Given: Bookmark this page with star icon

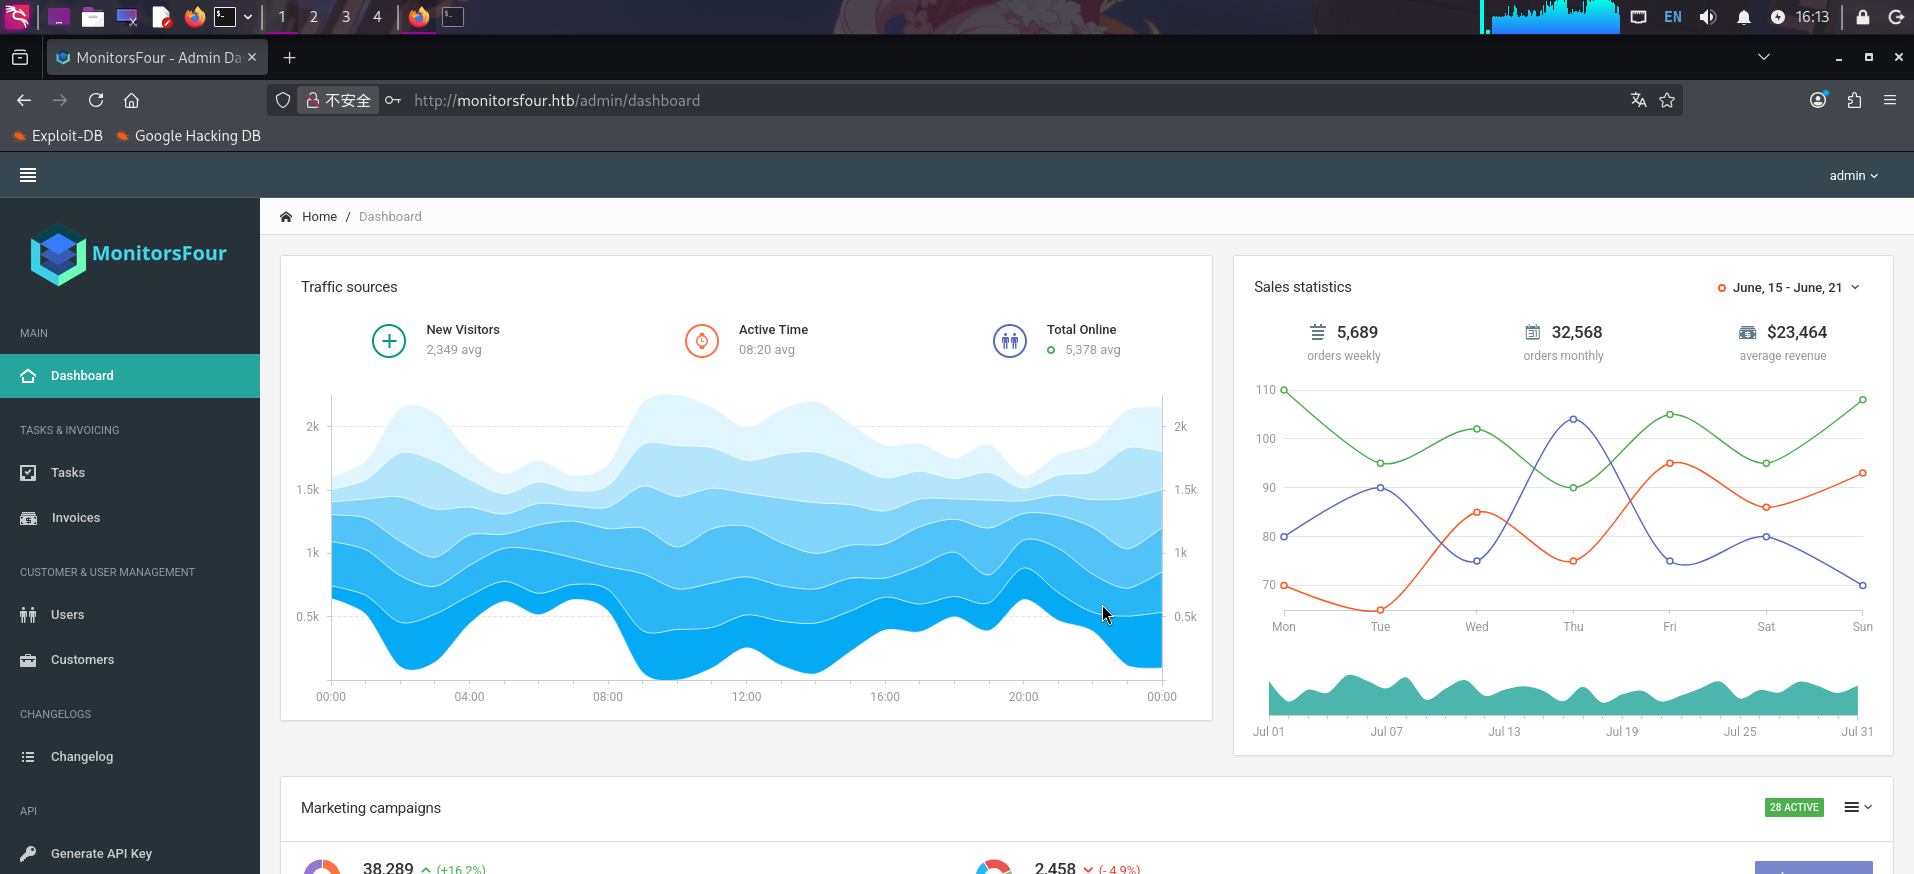Looking at the screenshot, I should tap(1667, 100).
